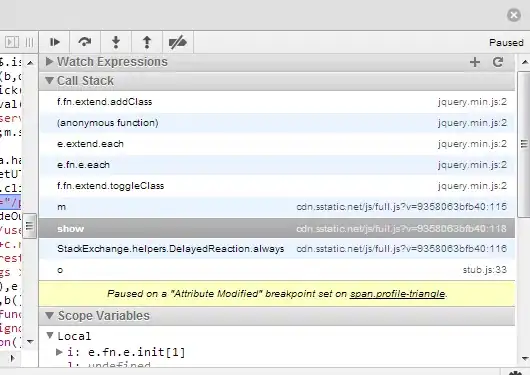
Task: Expand the i: e.fn.e.init[1] variable
Action: tap(59, 352)
